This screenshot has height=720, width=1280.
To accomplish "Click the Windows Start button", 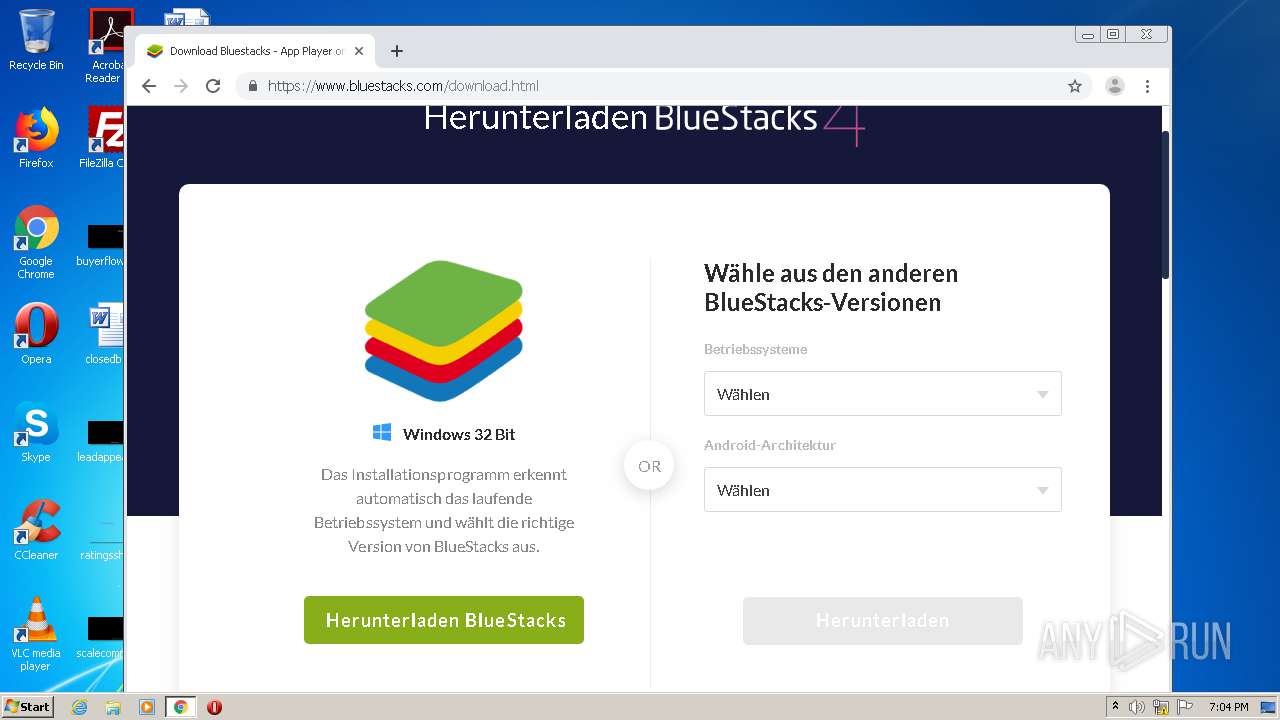I will point(28,706).
